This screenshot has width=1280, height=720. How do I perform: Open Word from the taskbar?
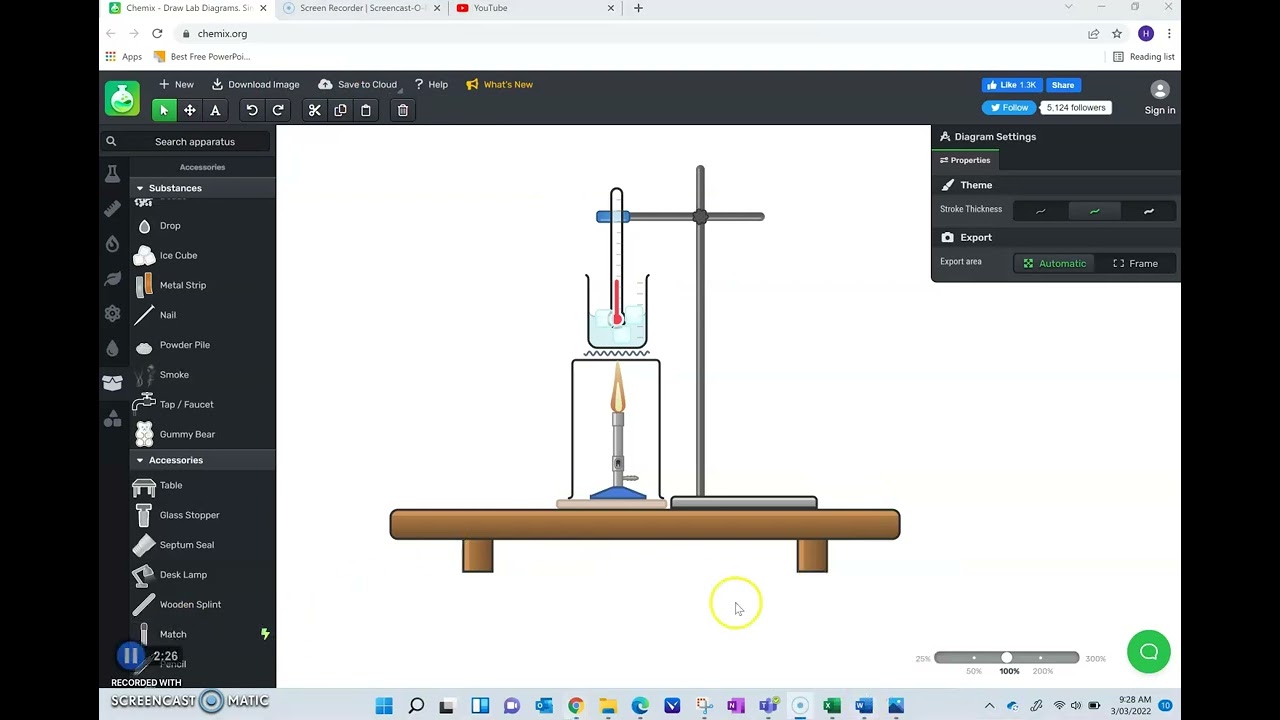pyautogui.click(x=864, y=706)
